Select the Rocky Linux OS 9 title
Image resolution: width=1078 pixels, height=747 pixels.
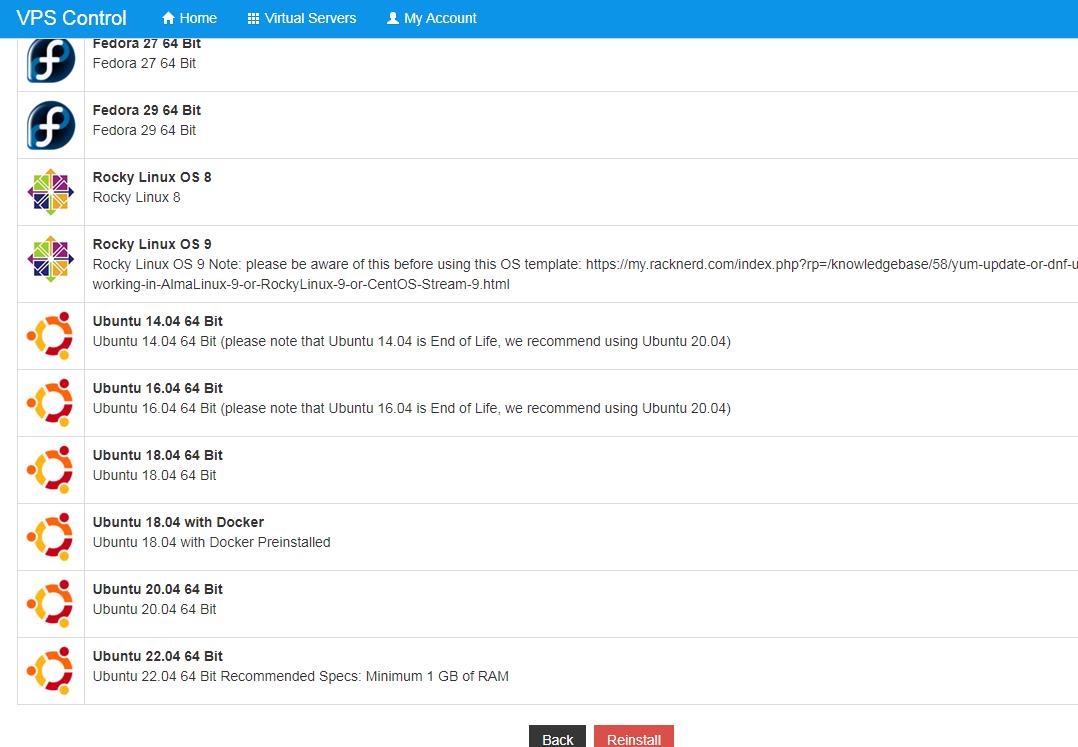[152, 244]
